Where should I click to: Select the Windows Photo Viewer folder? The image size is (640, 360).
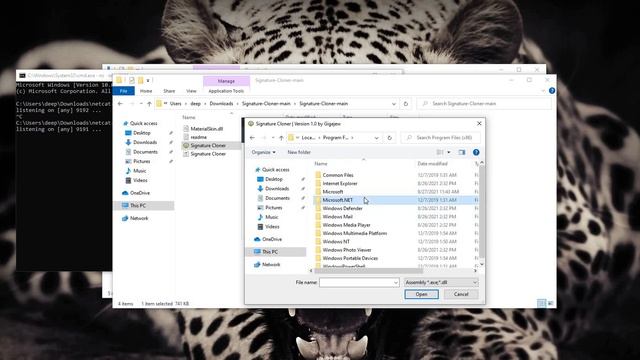[x=347, y=250]
